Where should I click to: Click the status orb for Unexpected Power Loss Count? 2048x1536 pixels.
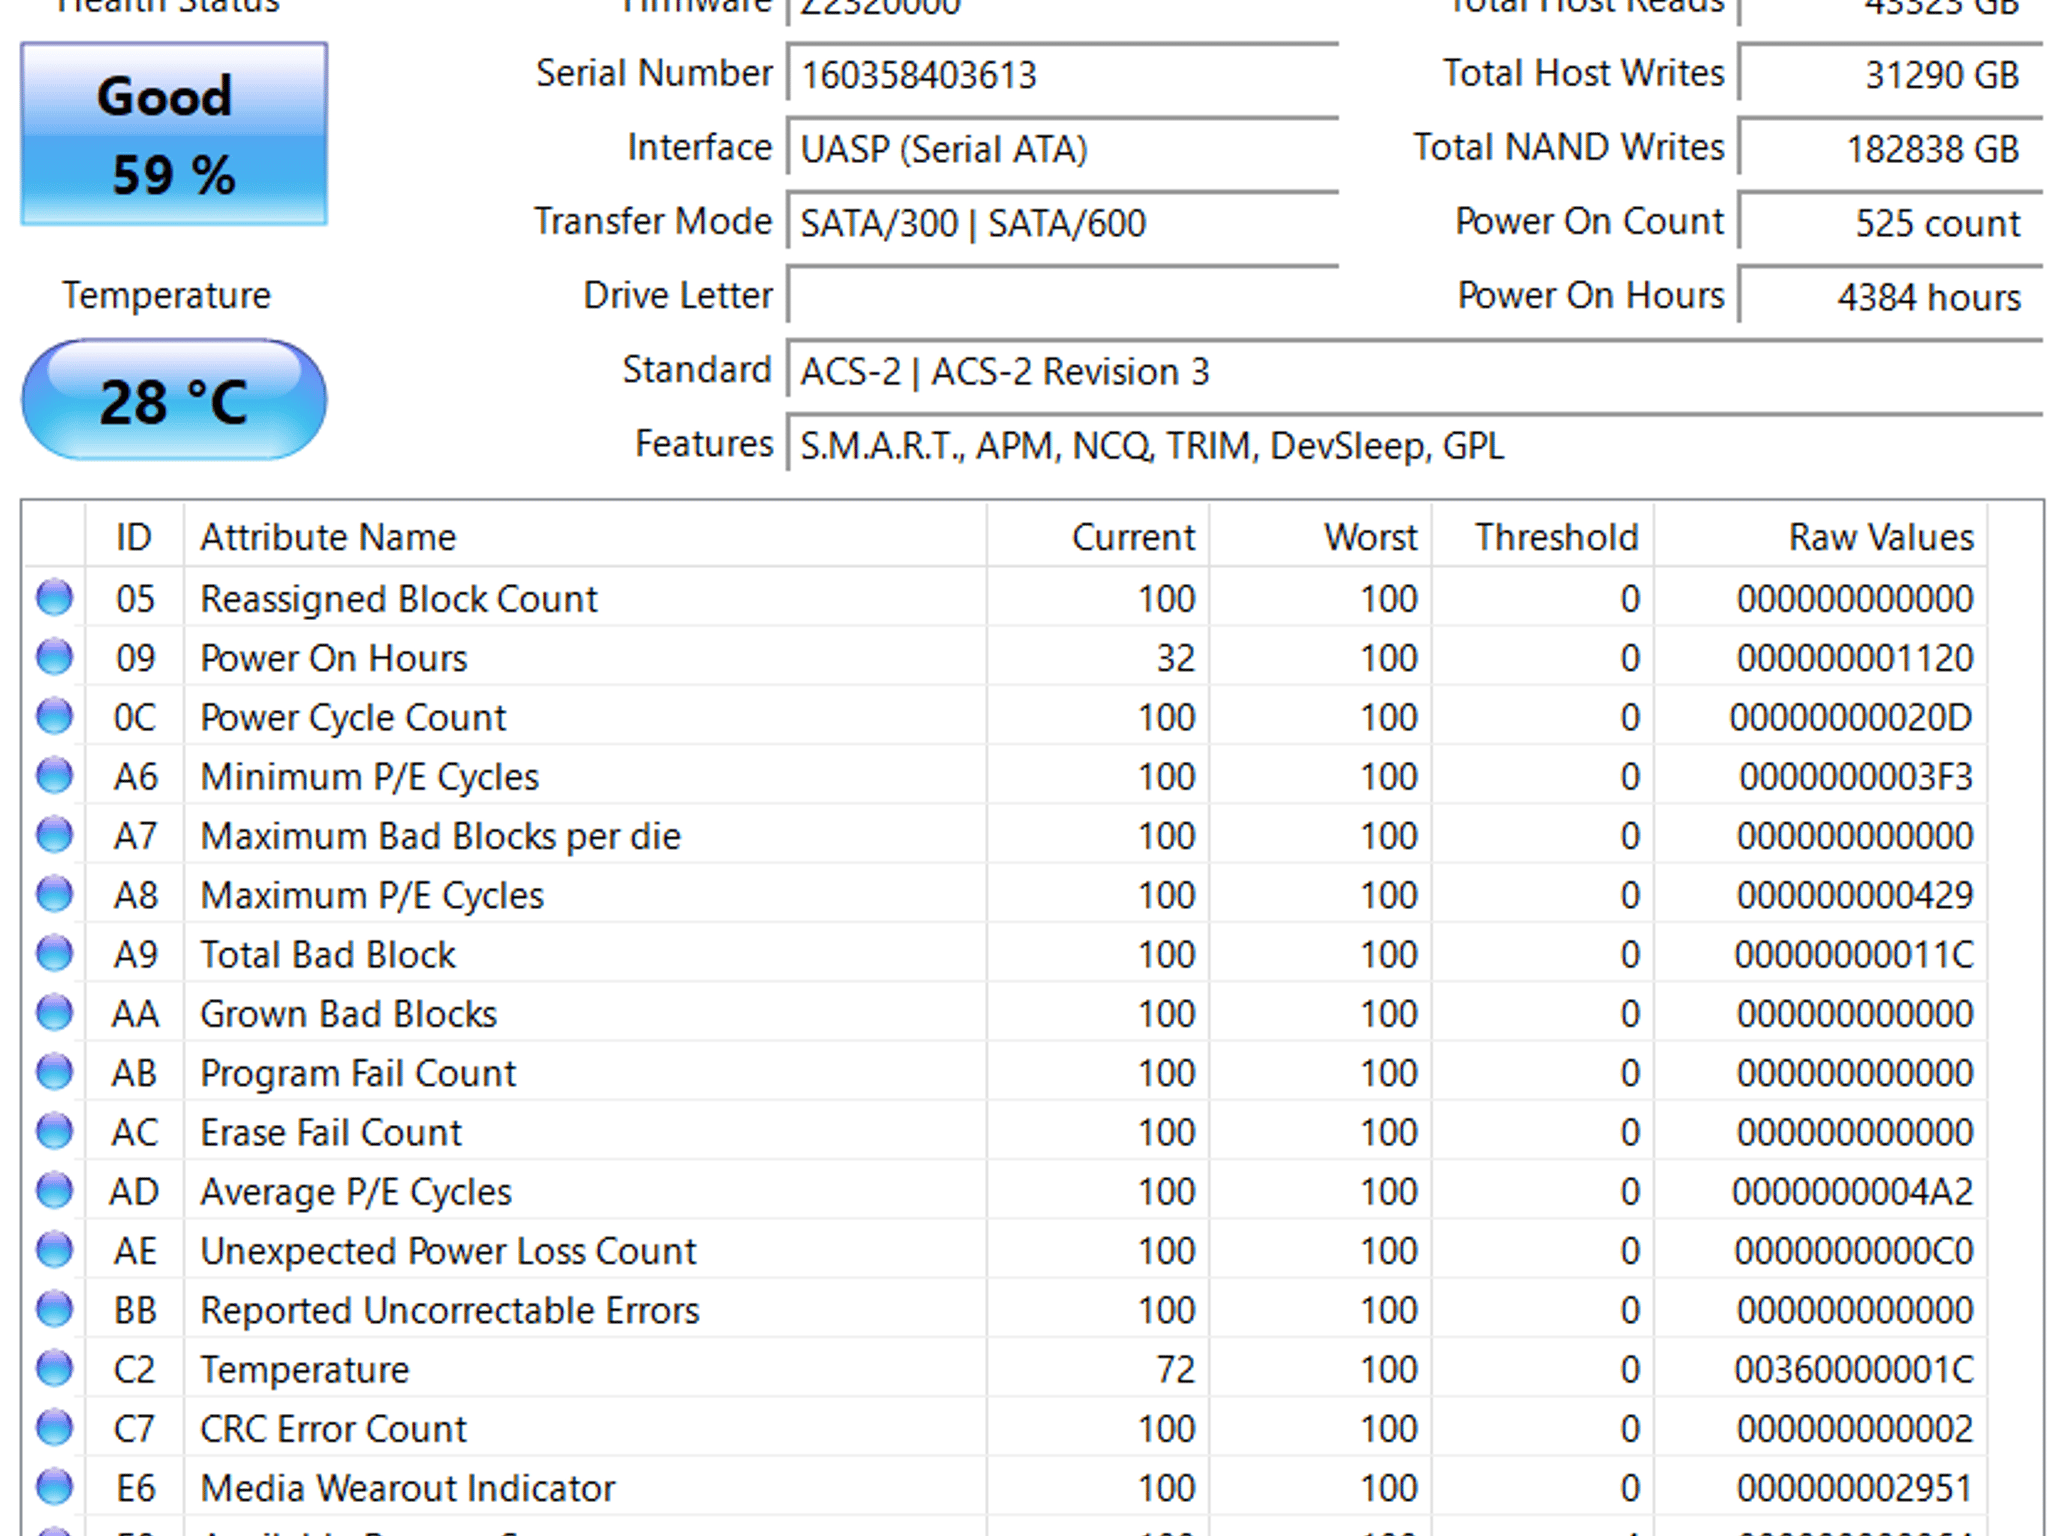pos(54,1250)
